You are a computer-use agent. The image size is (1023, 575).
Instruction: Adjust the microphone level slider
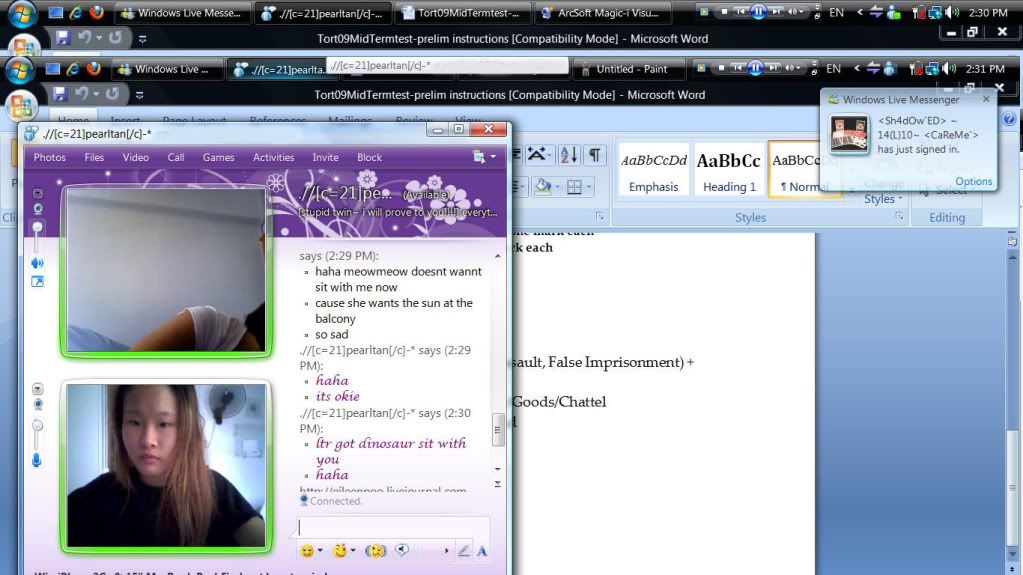point(37,427)
